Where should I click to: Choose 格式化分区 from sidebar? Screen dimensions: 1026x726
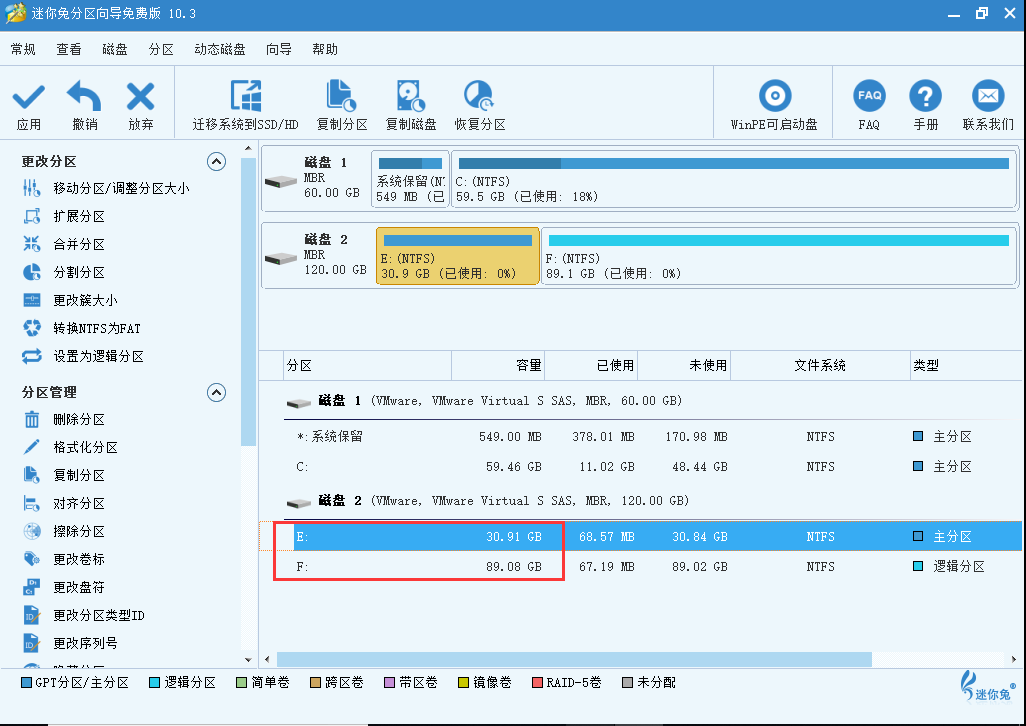coord(85,447)
